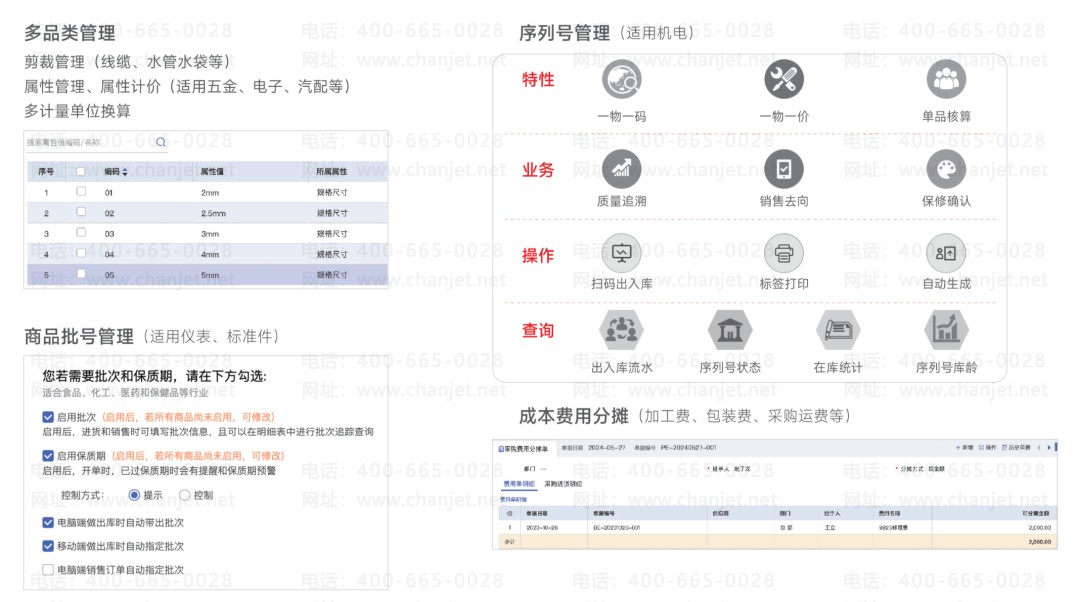Click the 自动生成 icon

pyautogui.click(x=946, y=253)
